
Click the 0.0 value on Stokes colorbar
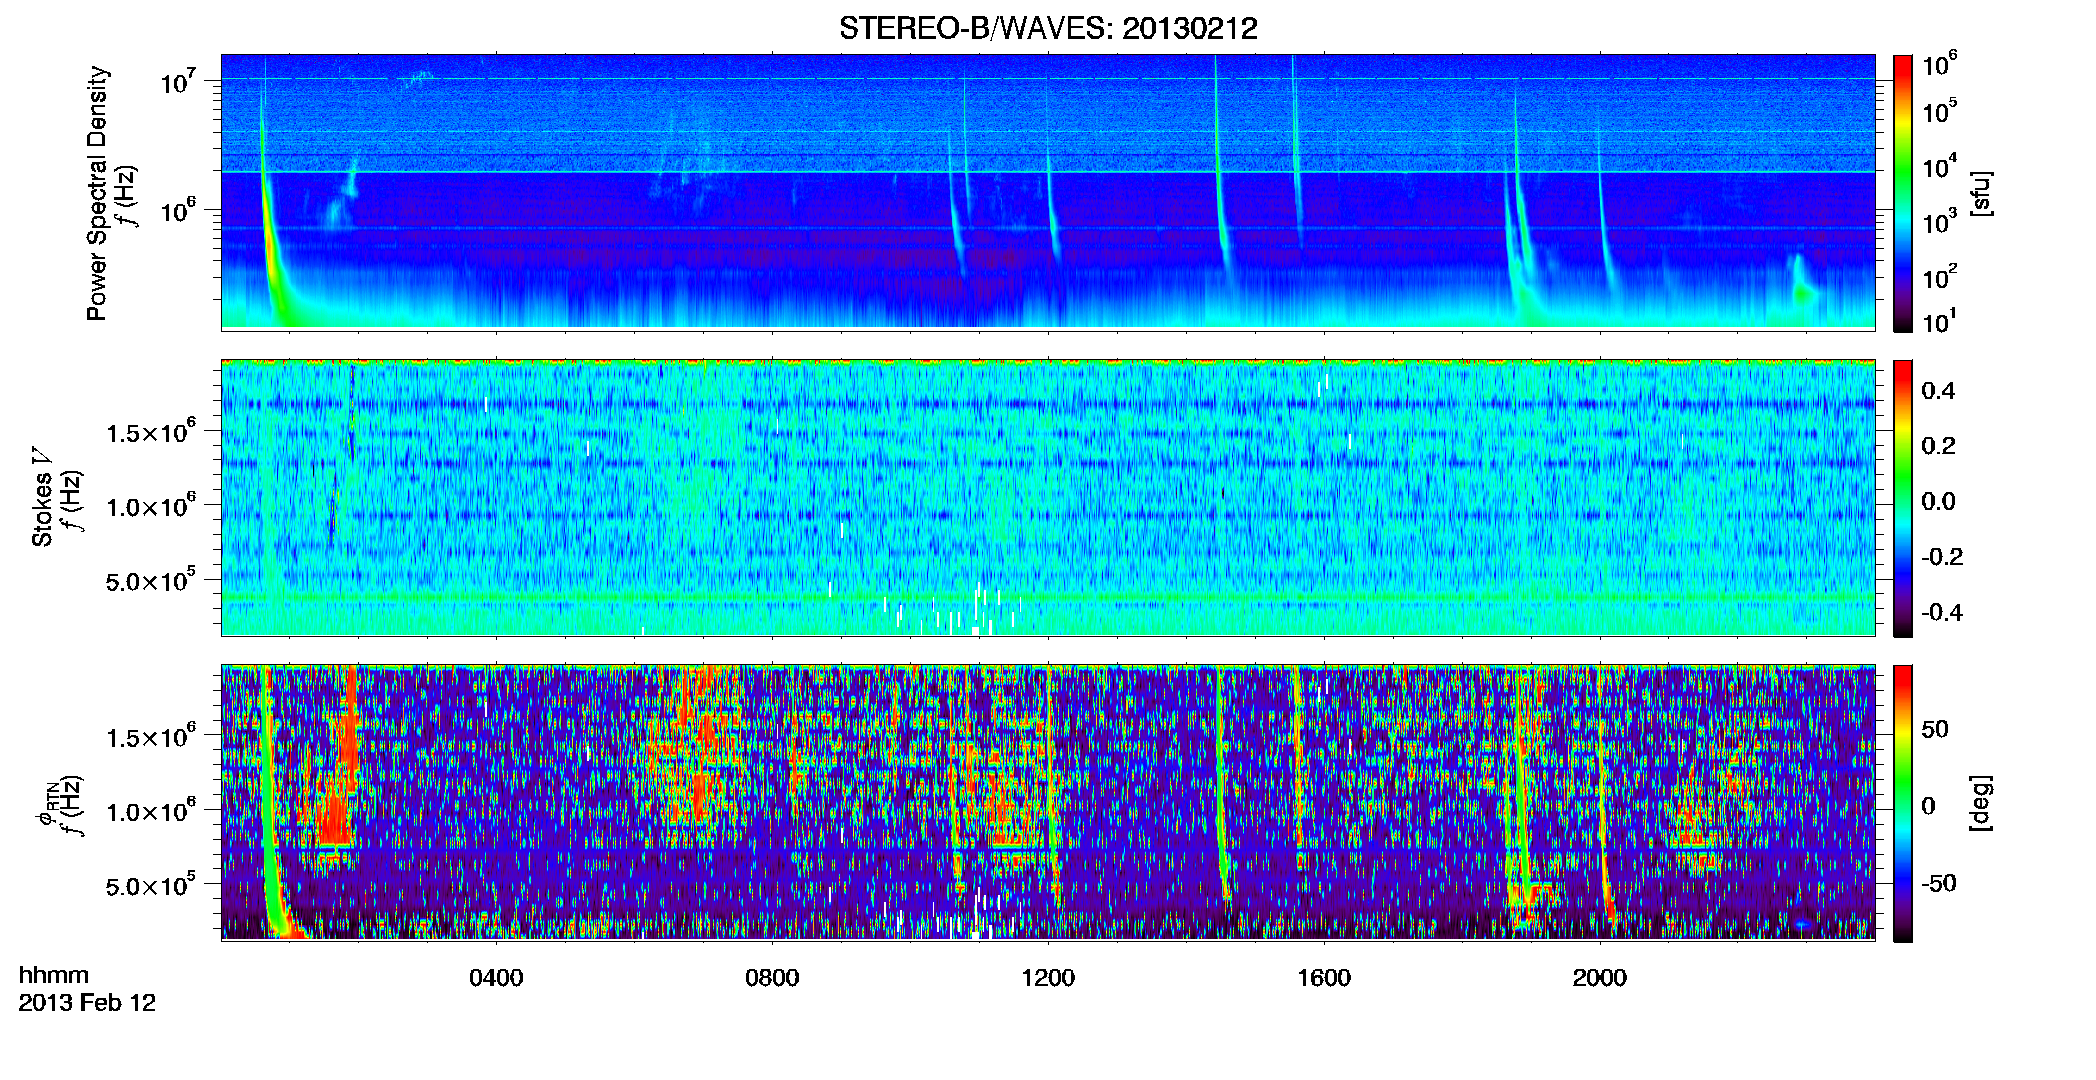click(x=1938, y=502)
